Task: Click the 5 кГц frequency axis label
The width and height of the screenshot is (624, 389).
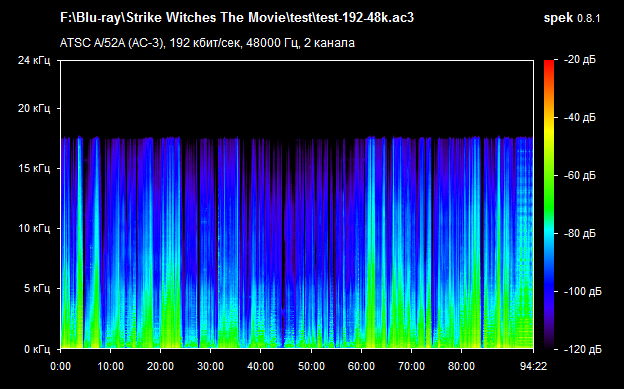Action: 37,288
